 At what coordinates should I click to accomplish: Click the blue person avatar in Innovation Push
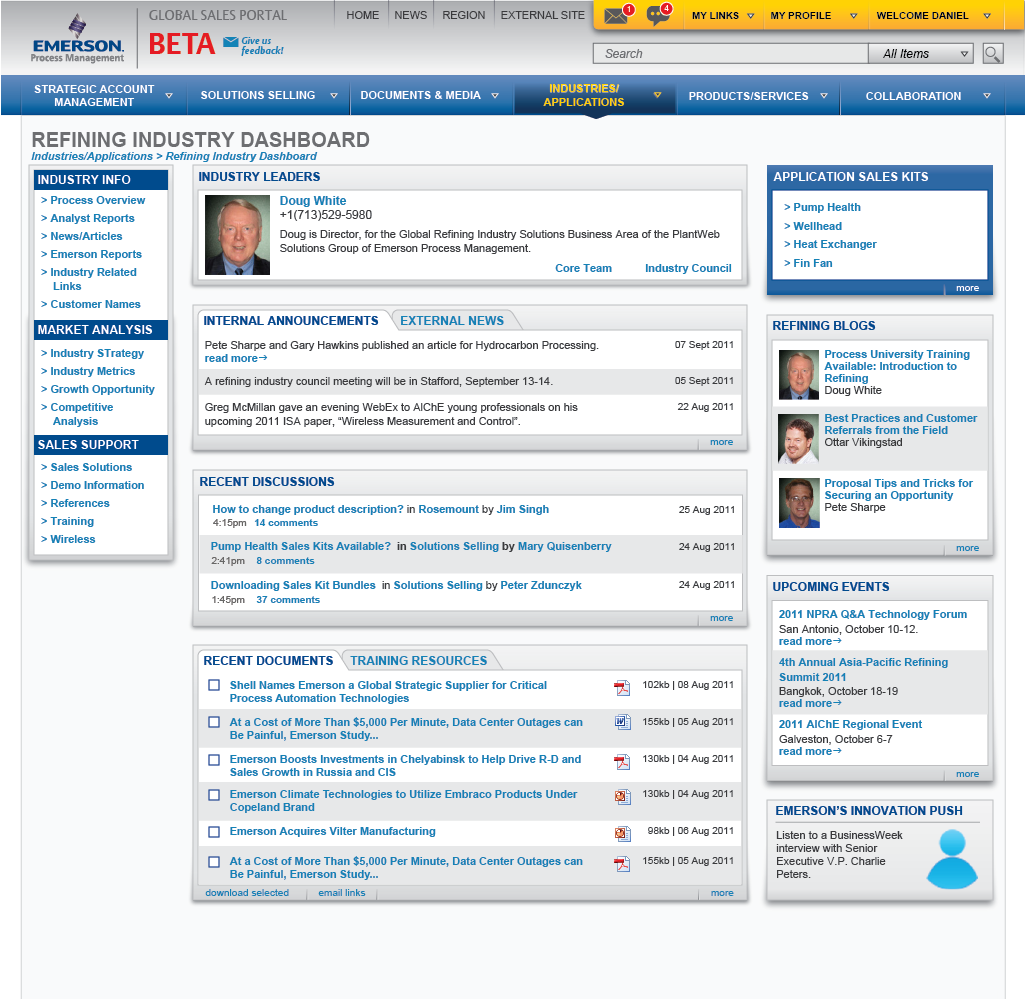952,858
